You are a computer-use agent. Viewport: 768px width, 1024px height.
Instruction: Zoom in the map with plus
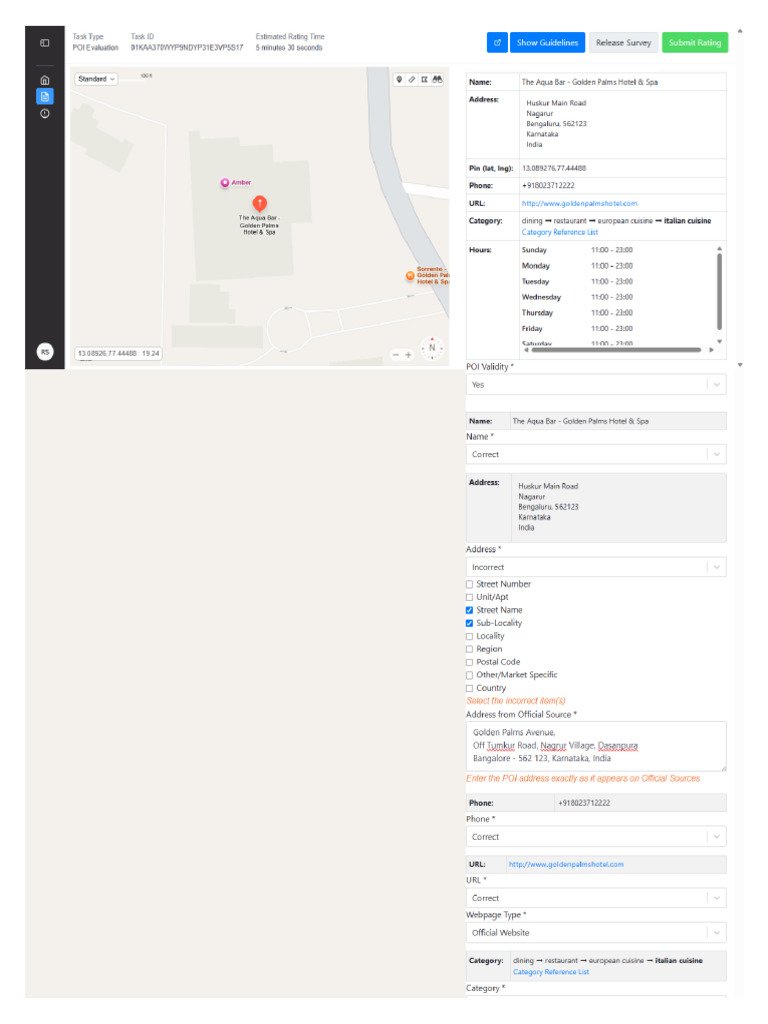click(409, 355)
